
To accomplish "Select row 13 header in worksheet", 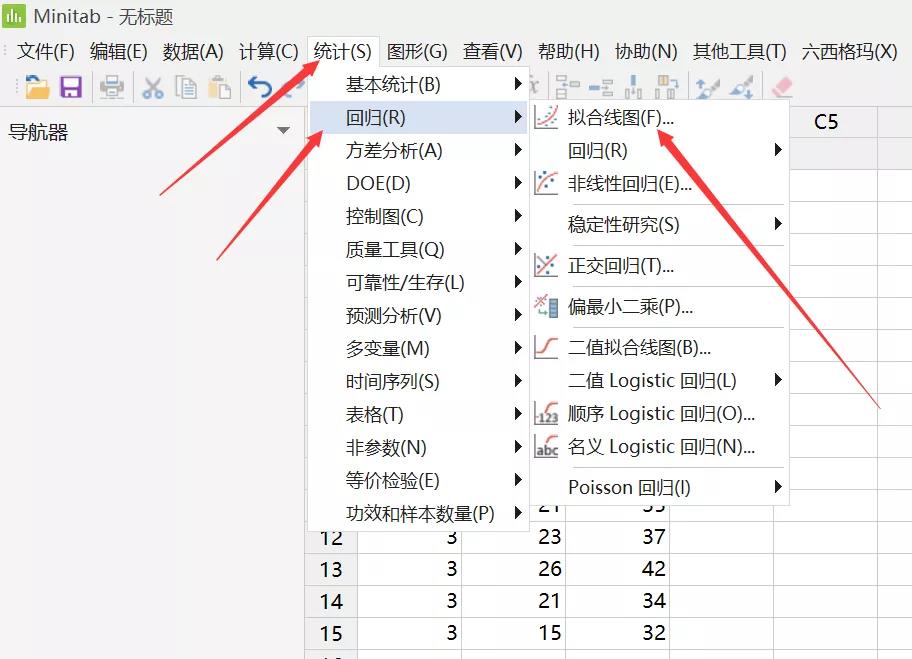I will coord(331,569).
